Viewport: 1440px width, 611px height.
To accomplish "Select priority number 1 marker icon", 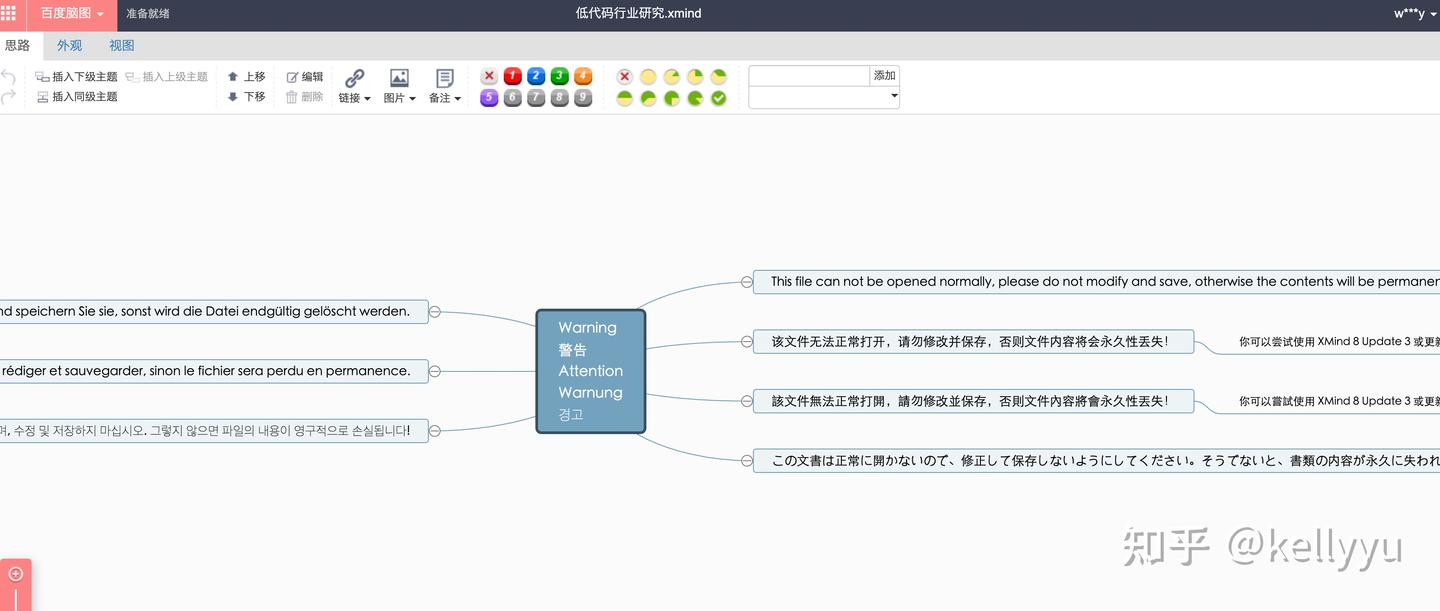I will coord(511,76).
